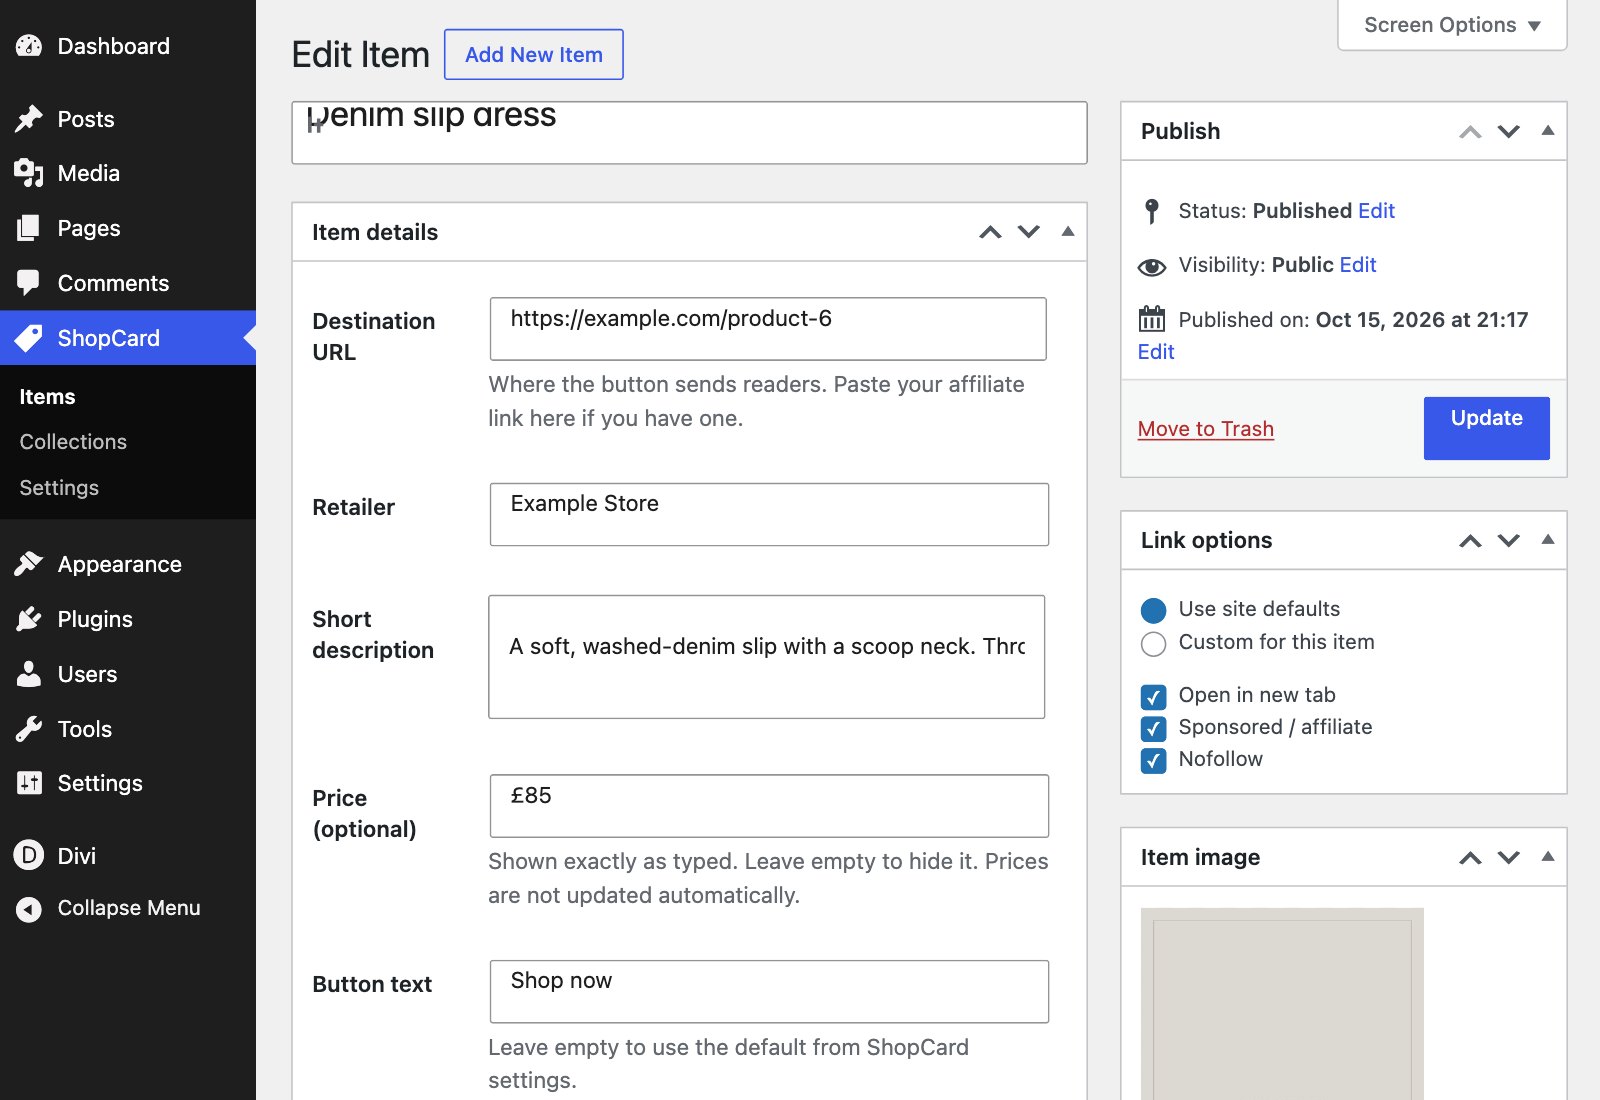Click the Settings sliders icon

[29, 783]
